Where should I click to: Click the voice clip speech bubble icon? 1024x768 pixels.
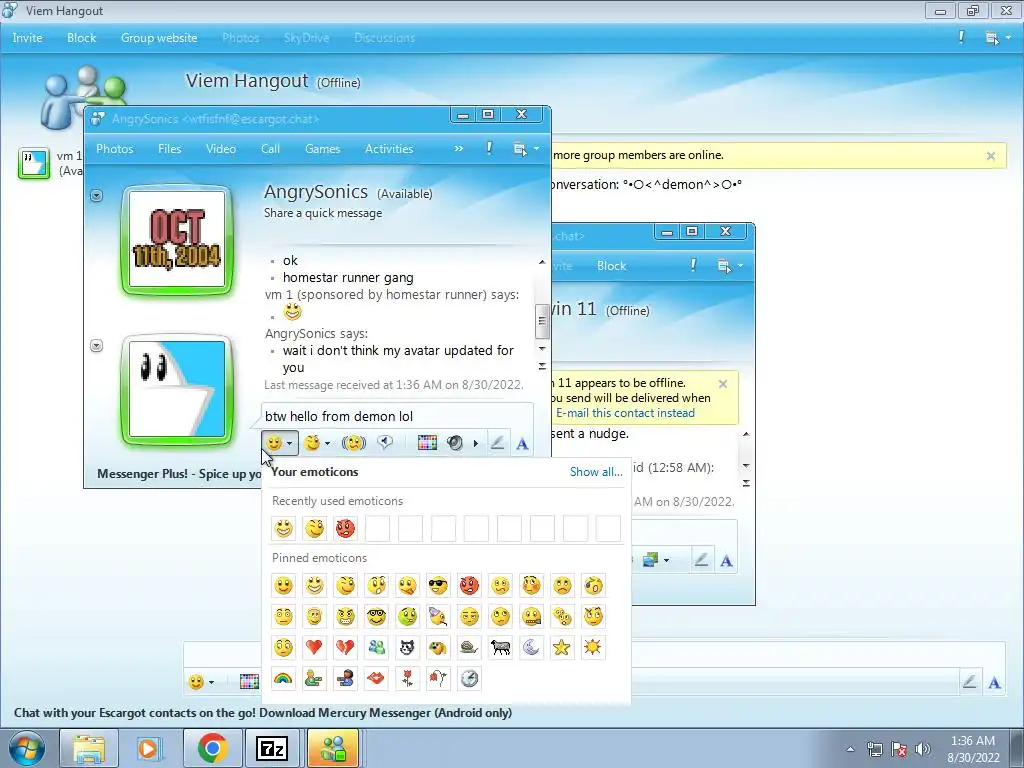click(x=385, y=443)
